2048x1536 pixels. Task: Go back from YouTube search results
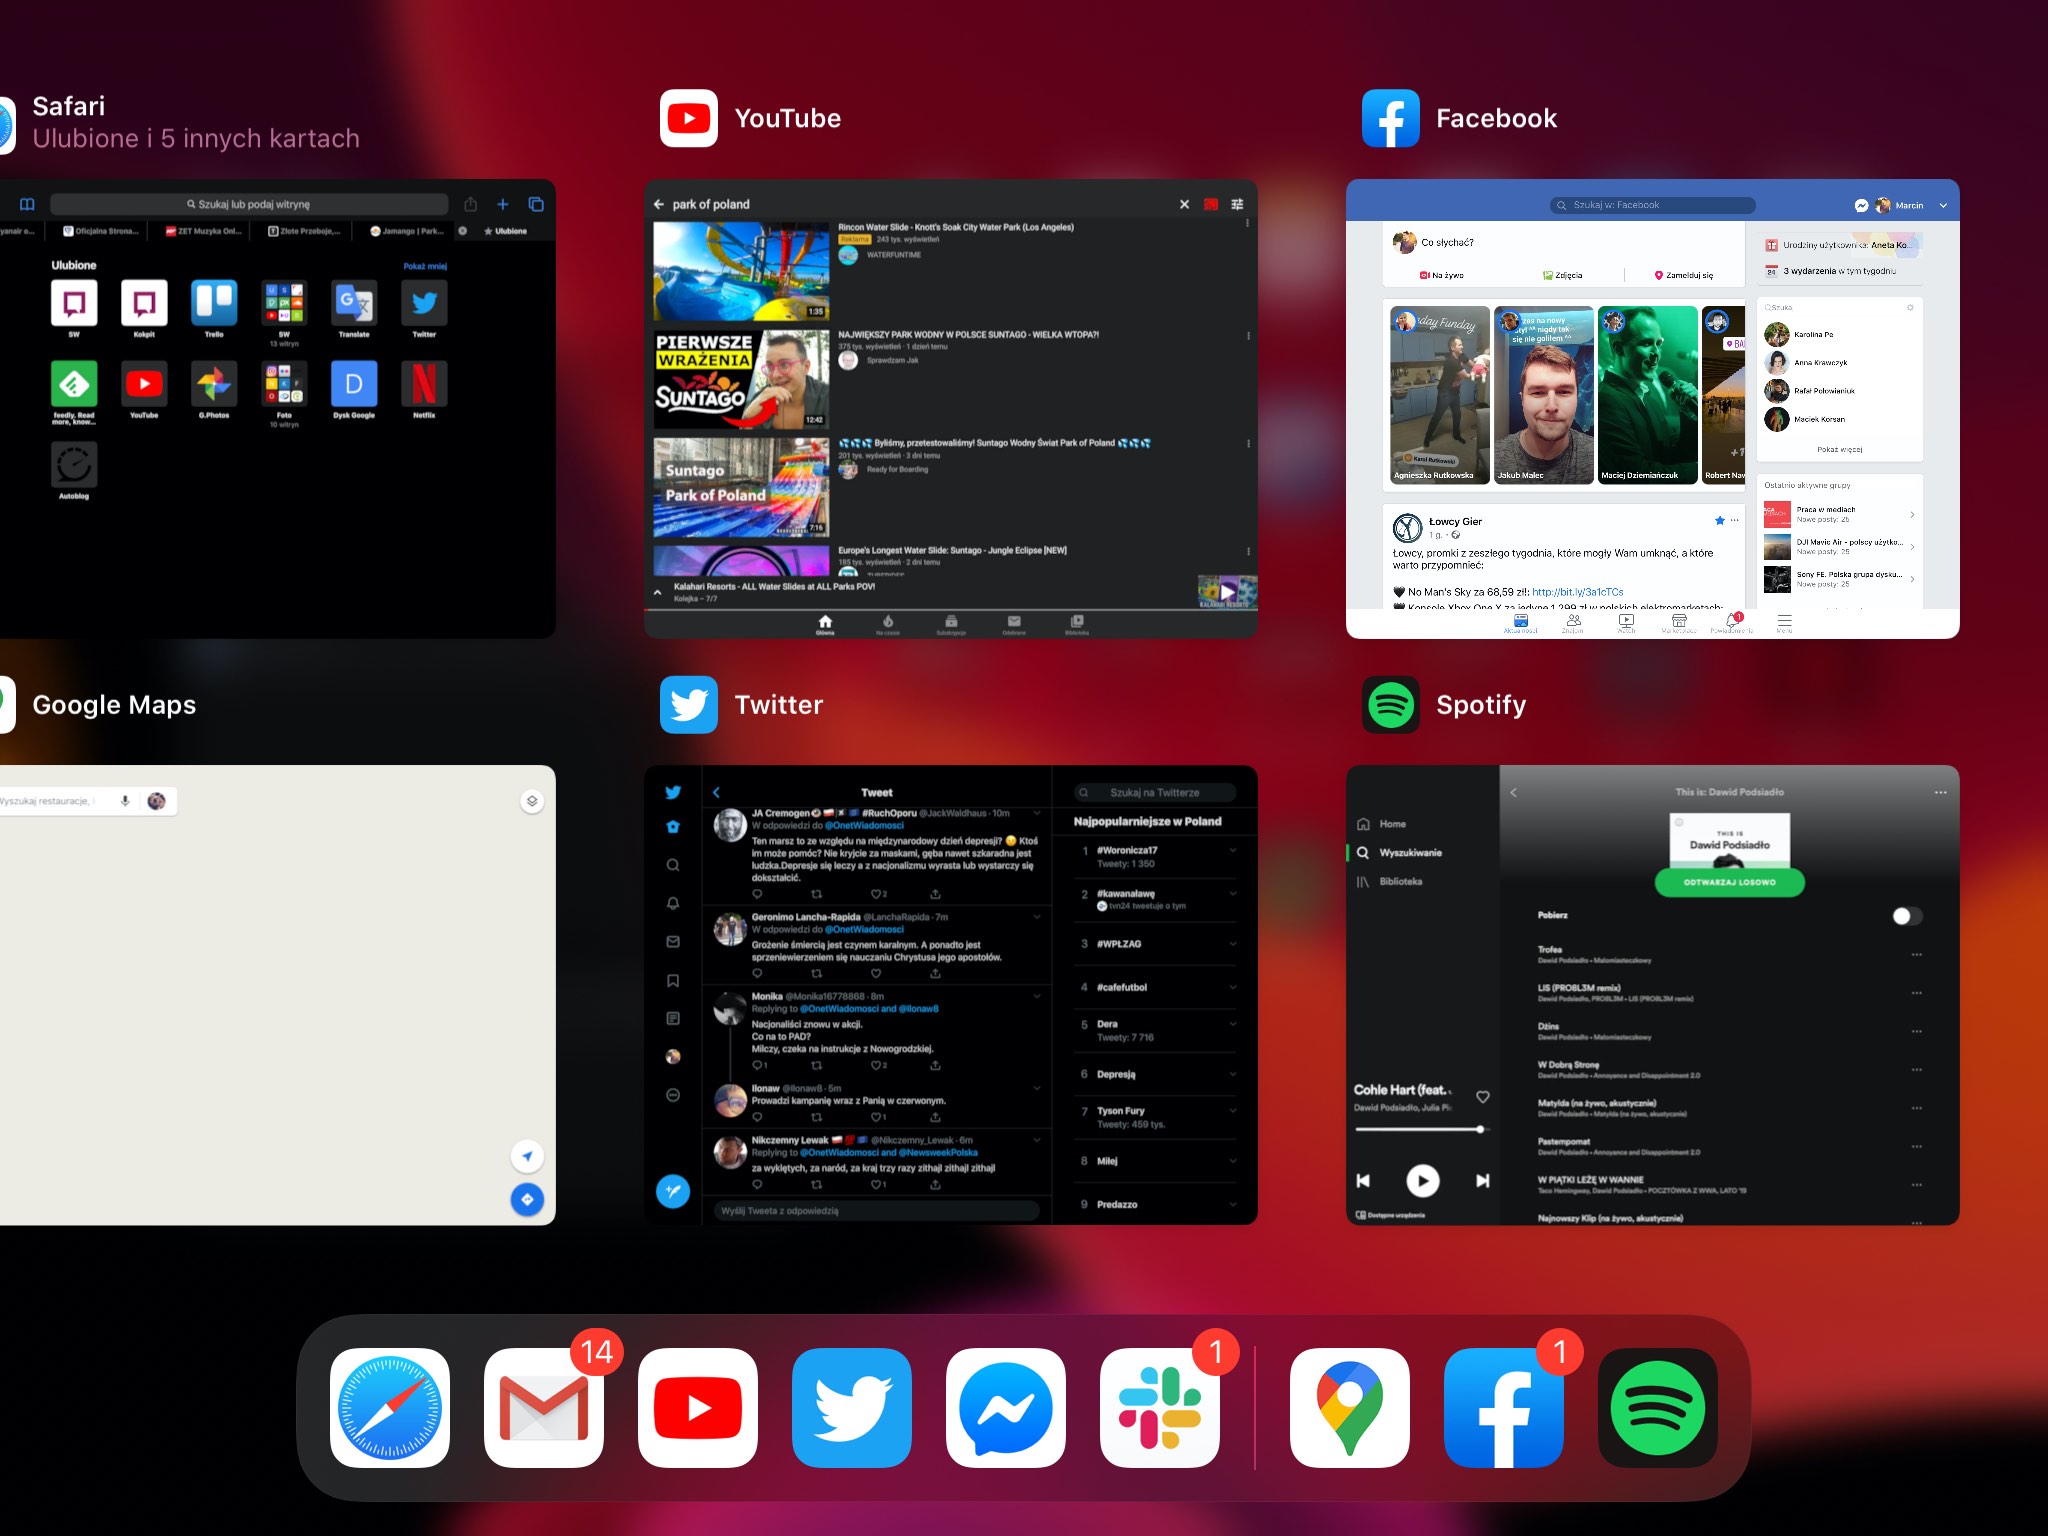coord(659,204)
